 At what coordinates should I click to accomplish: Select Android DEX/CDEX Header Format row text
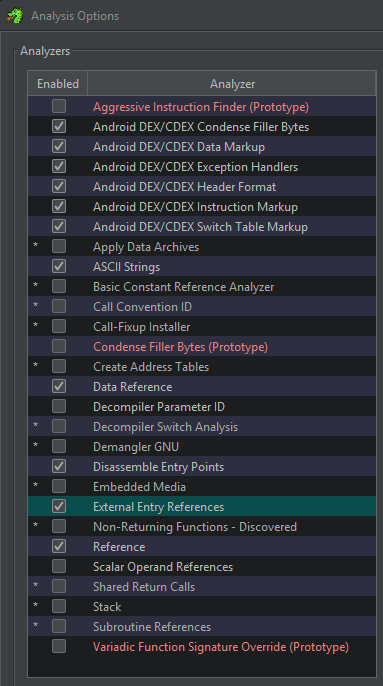184,187
